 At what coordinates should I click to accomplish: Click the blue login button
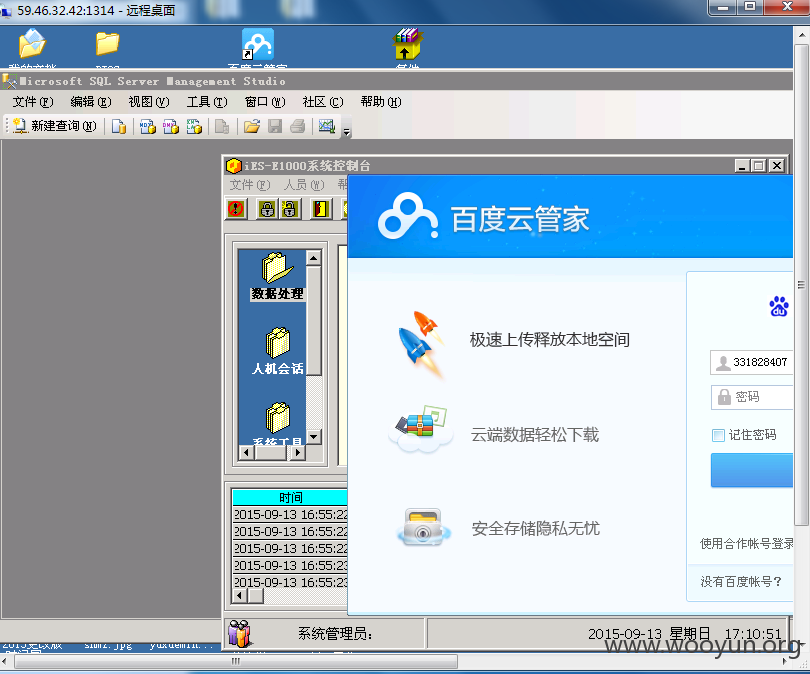click(752, 470)
